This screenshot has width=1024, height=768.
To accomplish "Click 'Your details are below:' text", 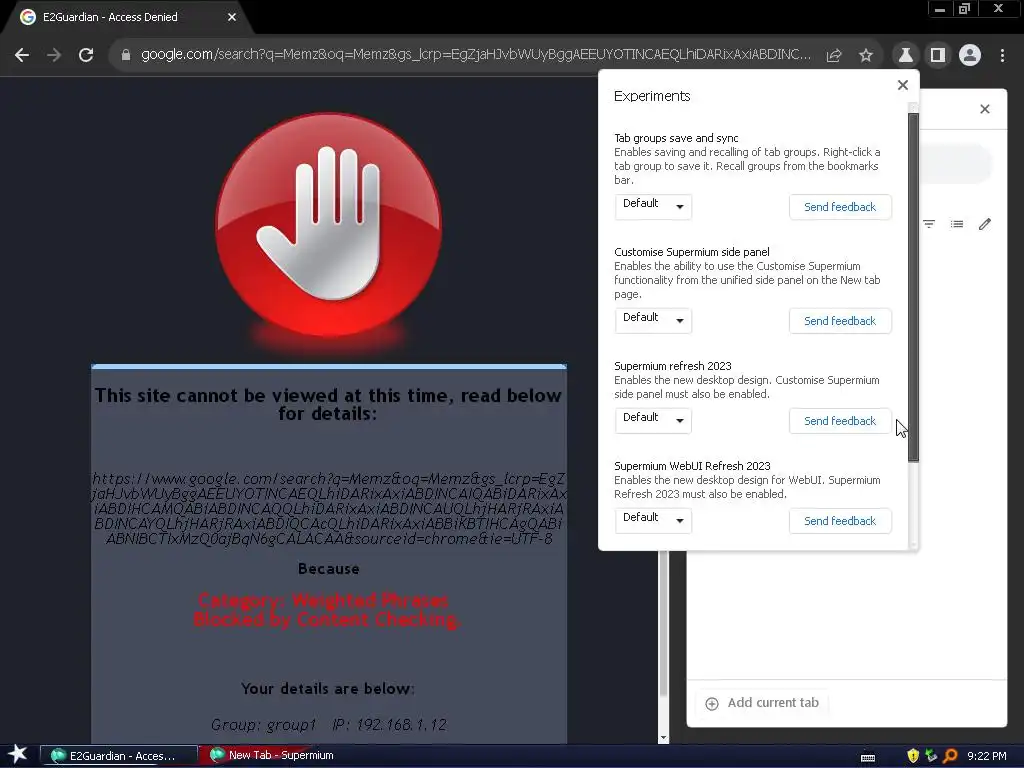I will 328,688.
